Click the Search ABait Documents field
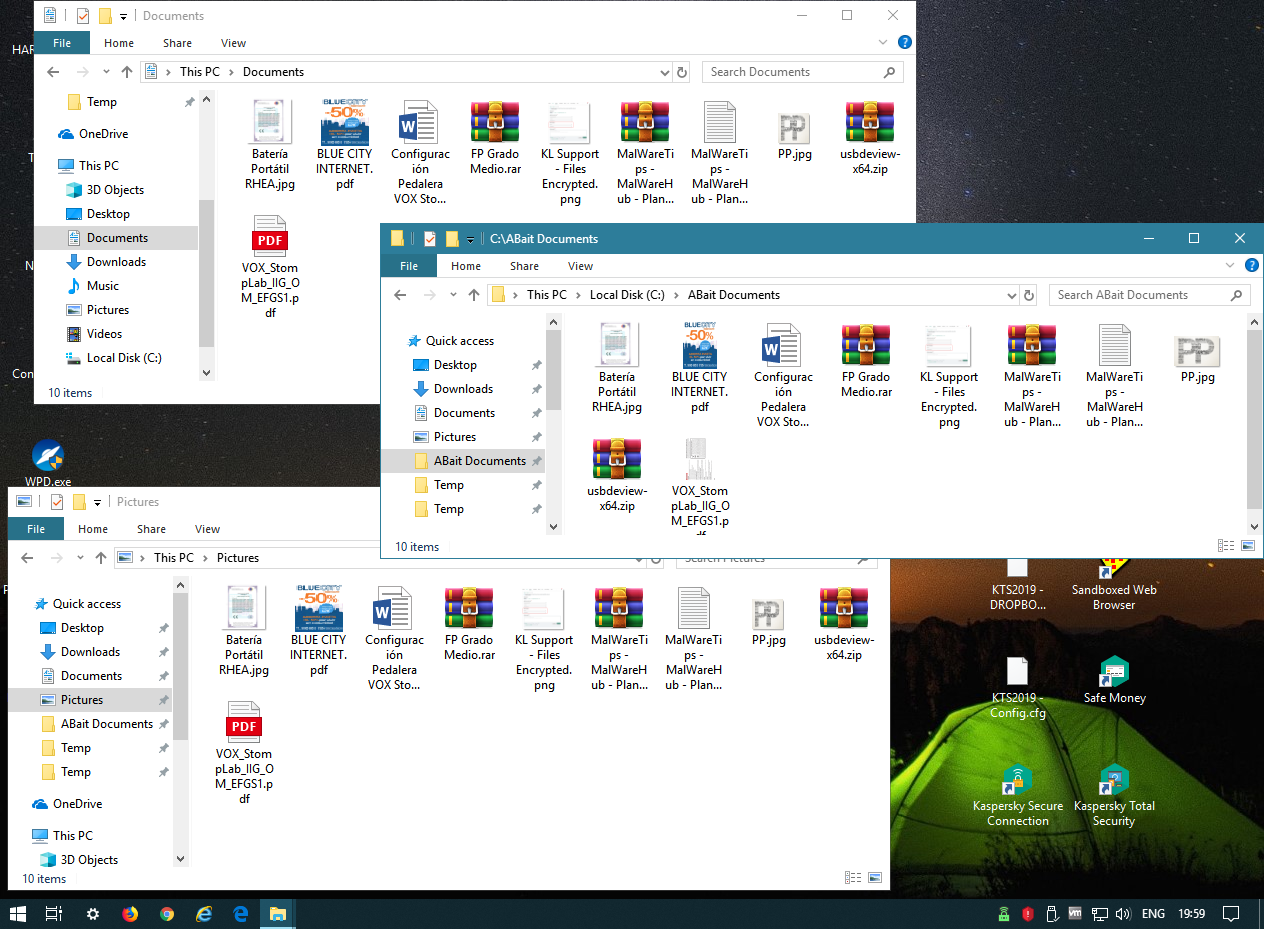The height and width of the screenshot is (929, 1264). click(x=1140, y=295)
